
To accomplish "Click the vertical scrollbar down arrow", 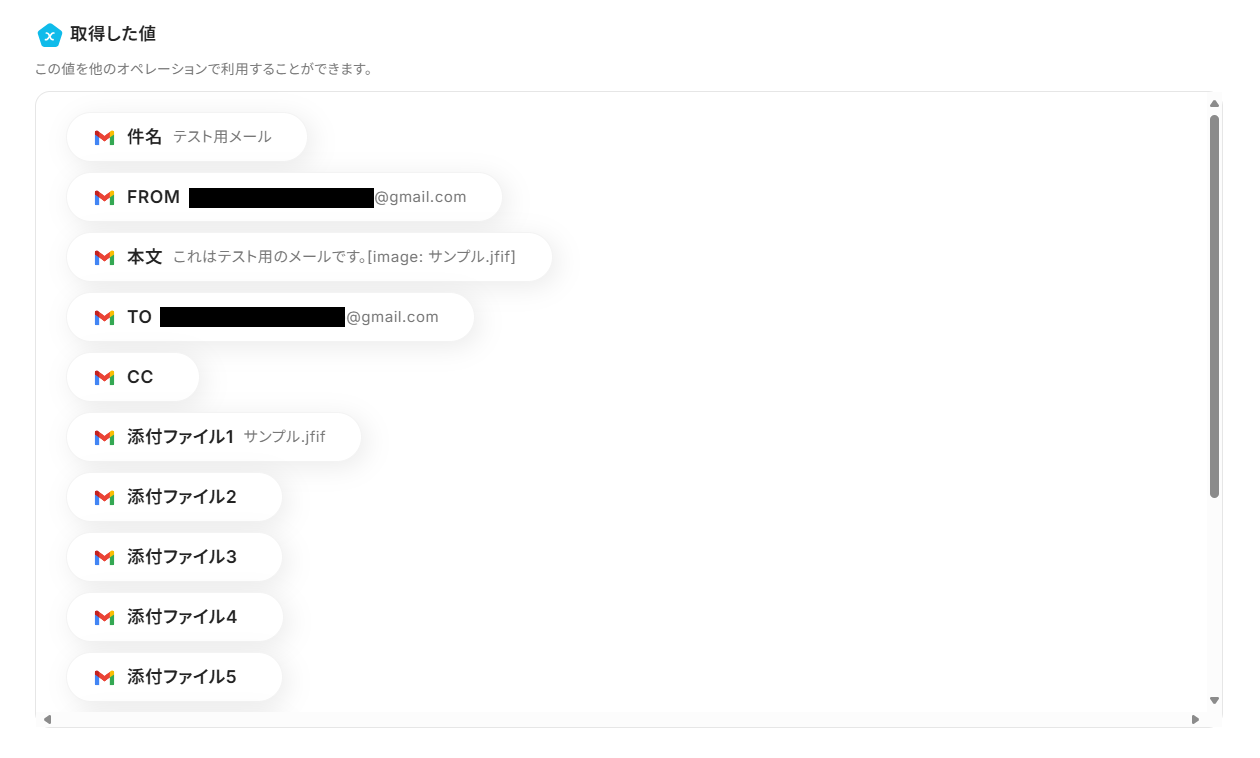I will 1214,701.
